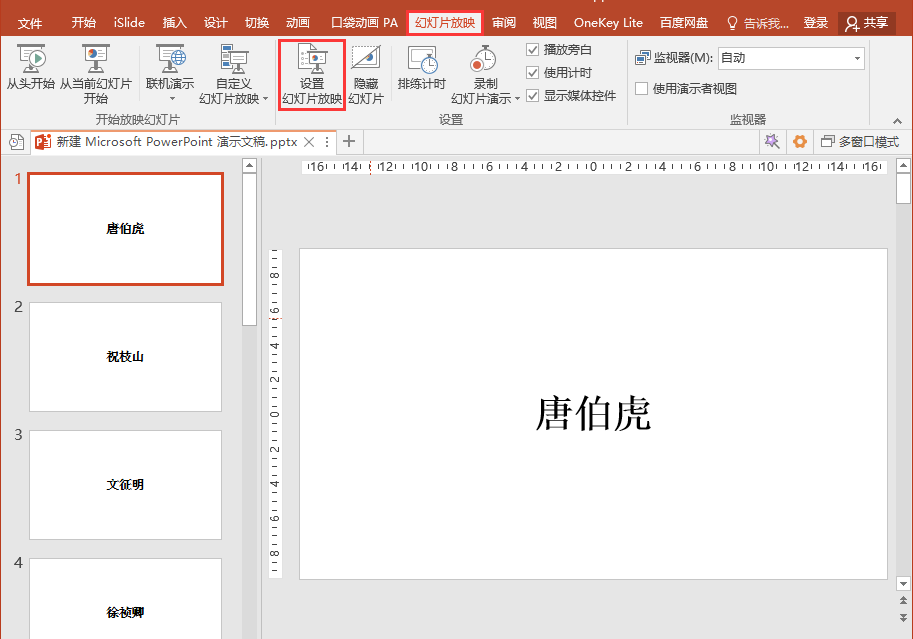This screenshot has height=639, width=913.
Task: Click Multi-window mode (多窗口模式) button
Action: click(860, 142)
